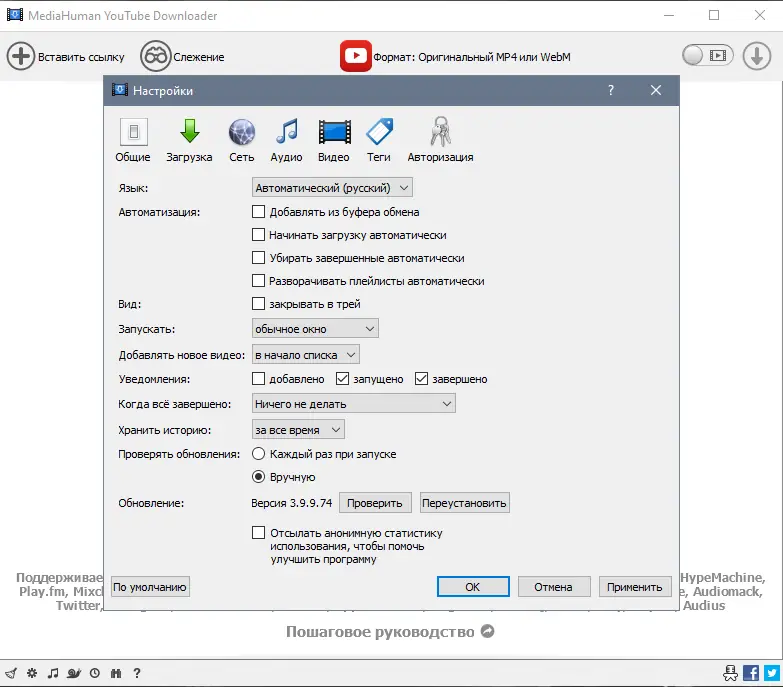
Task: Open the language dropdown 'Автоматический (русский)'
Action: pos(332,188)
